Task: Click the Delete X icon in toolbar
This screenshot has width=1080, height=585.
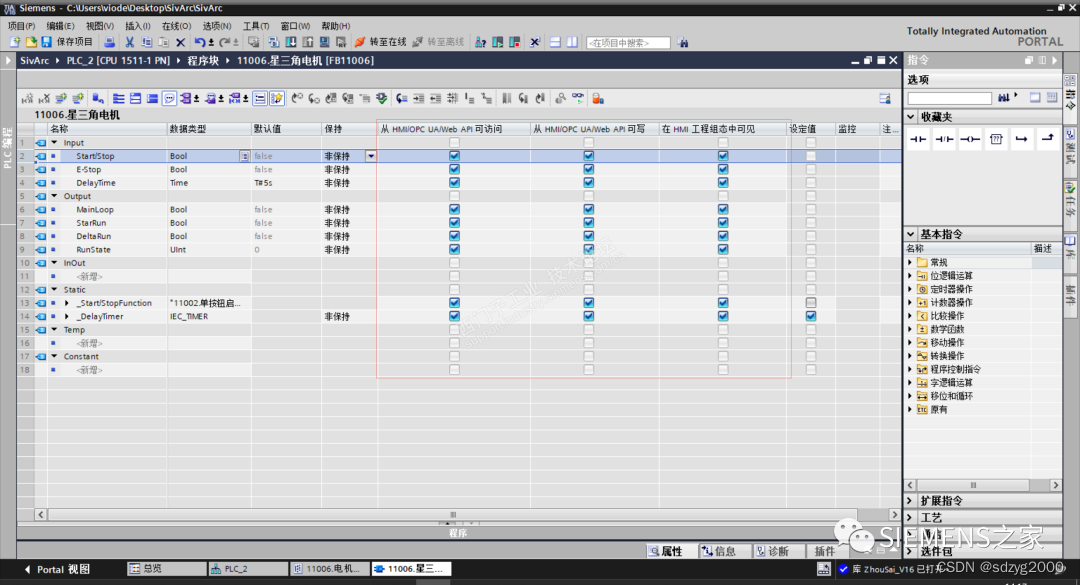Action: coord(180,42)
